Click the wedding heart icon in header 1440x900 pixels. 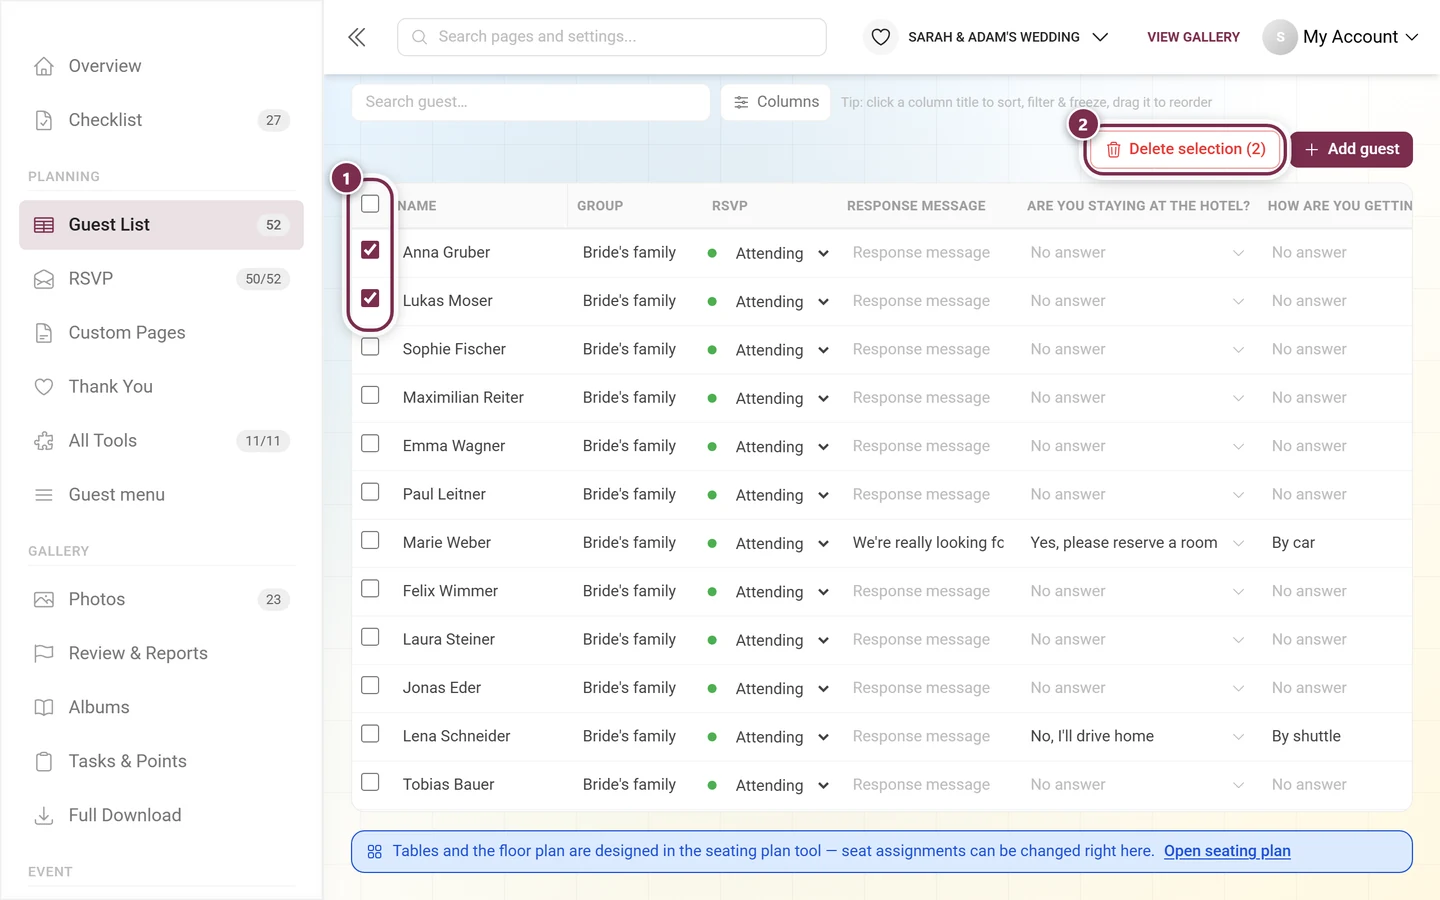pos(881,37)
